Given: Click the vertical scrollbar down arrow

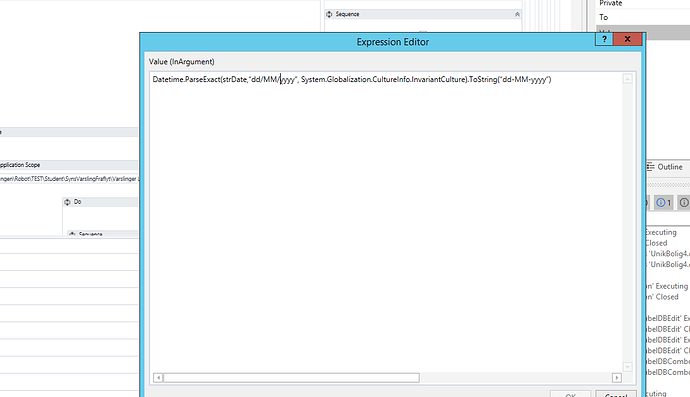Looking at the screenshot, I should tap(628, 367).
